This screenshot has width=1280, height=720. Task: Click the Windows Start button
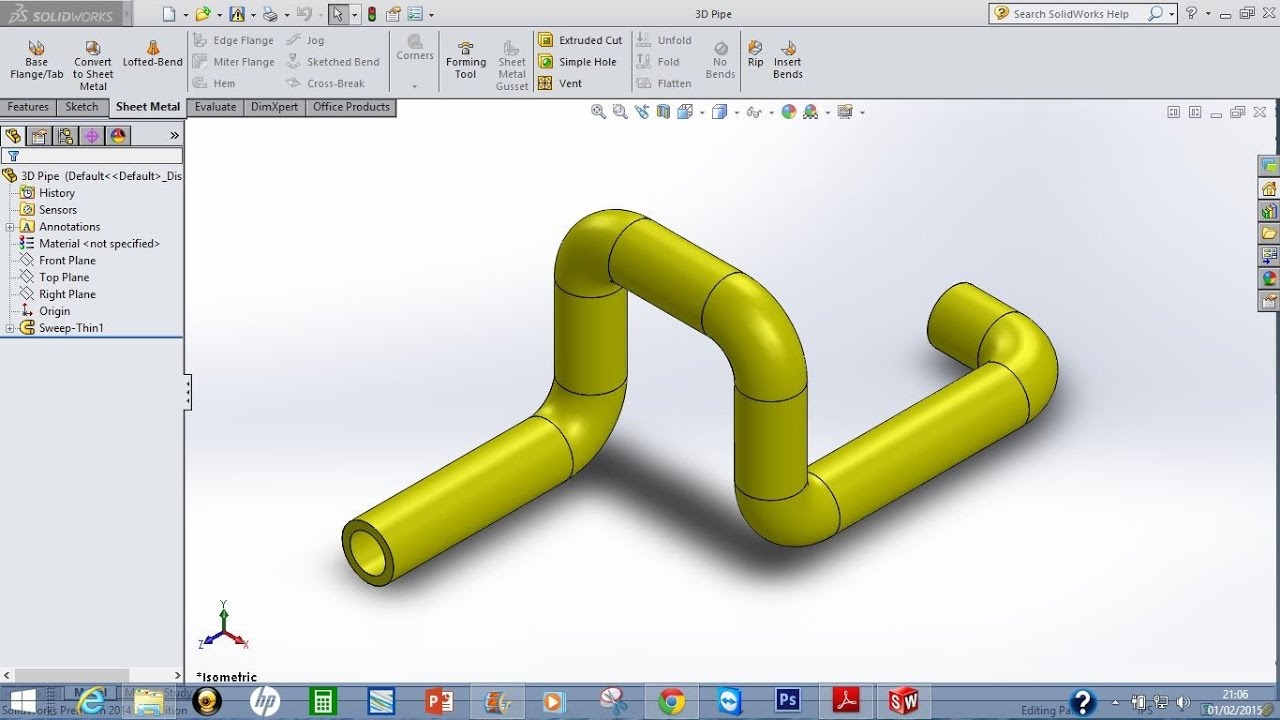point(22,702)
